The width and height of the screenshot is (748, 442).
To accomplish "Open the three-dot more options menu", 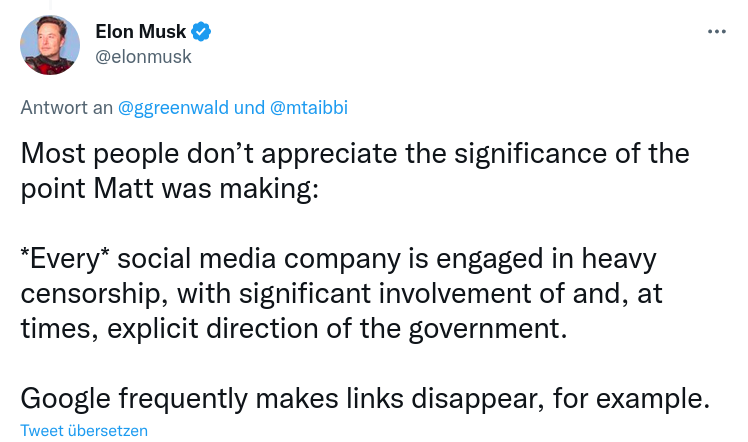I will [x=717, y=32].
